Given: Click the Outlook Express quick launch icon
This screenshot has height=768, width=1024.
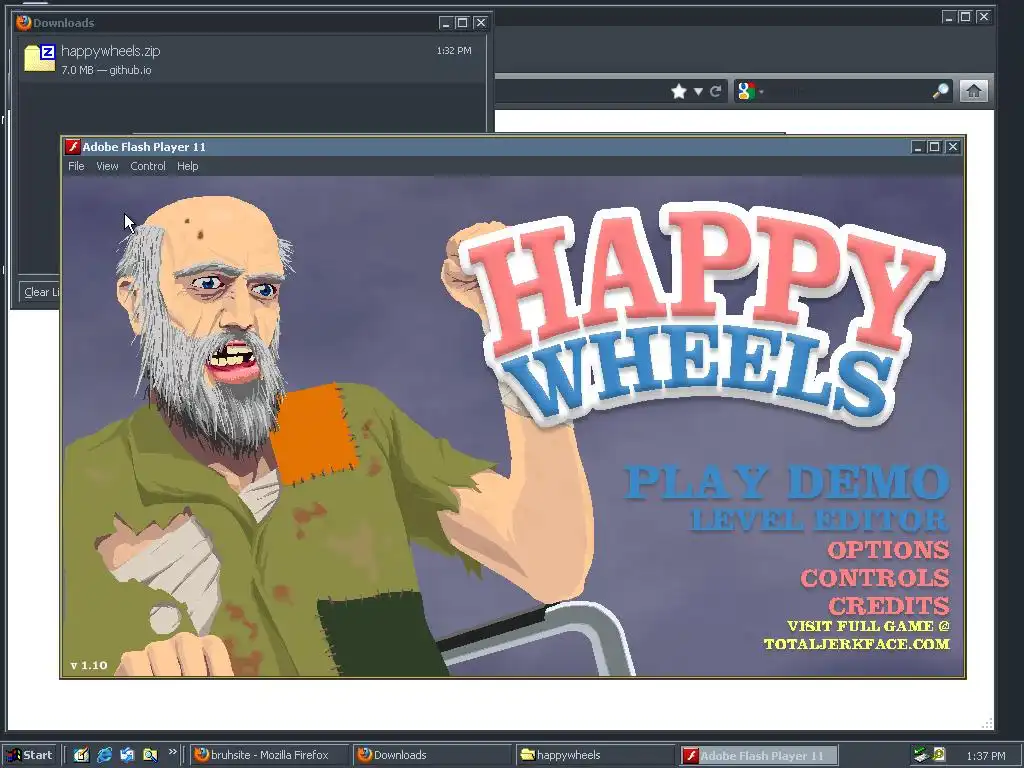Looking at the screenshot, I should tap(127, 755).
